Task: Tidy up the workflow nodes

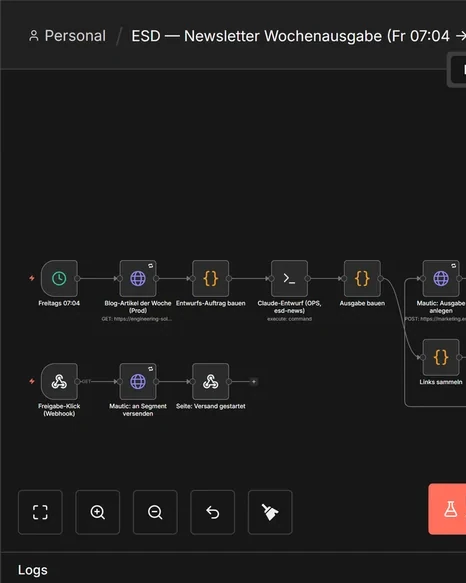Action: (270, 512)
